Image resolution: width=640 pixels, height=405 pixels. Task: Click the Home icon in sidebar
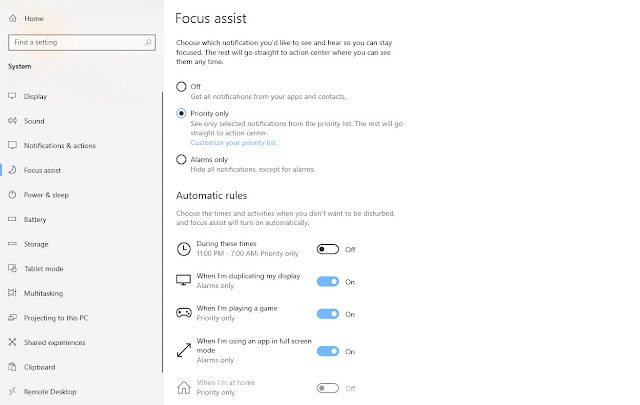[x=13, y=18]
